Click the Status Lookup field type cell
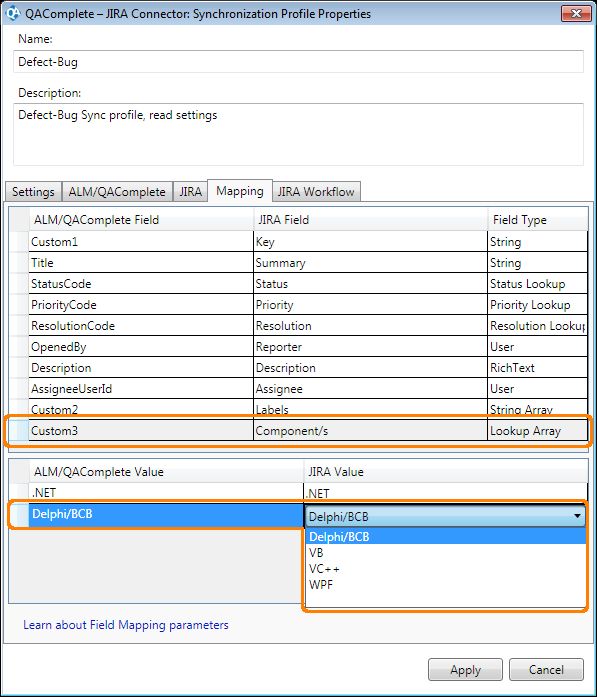The width and height of the screenshot is (597, 697). click(x=538, y=284)
